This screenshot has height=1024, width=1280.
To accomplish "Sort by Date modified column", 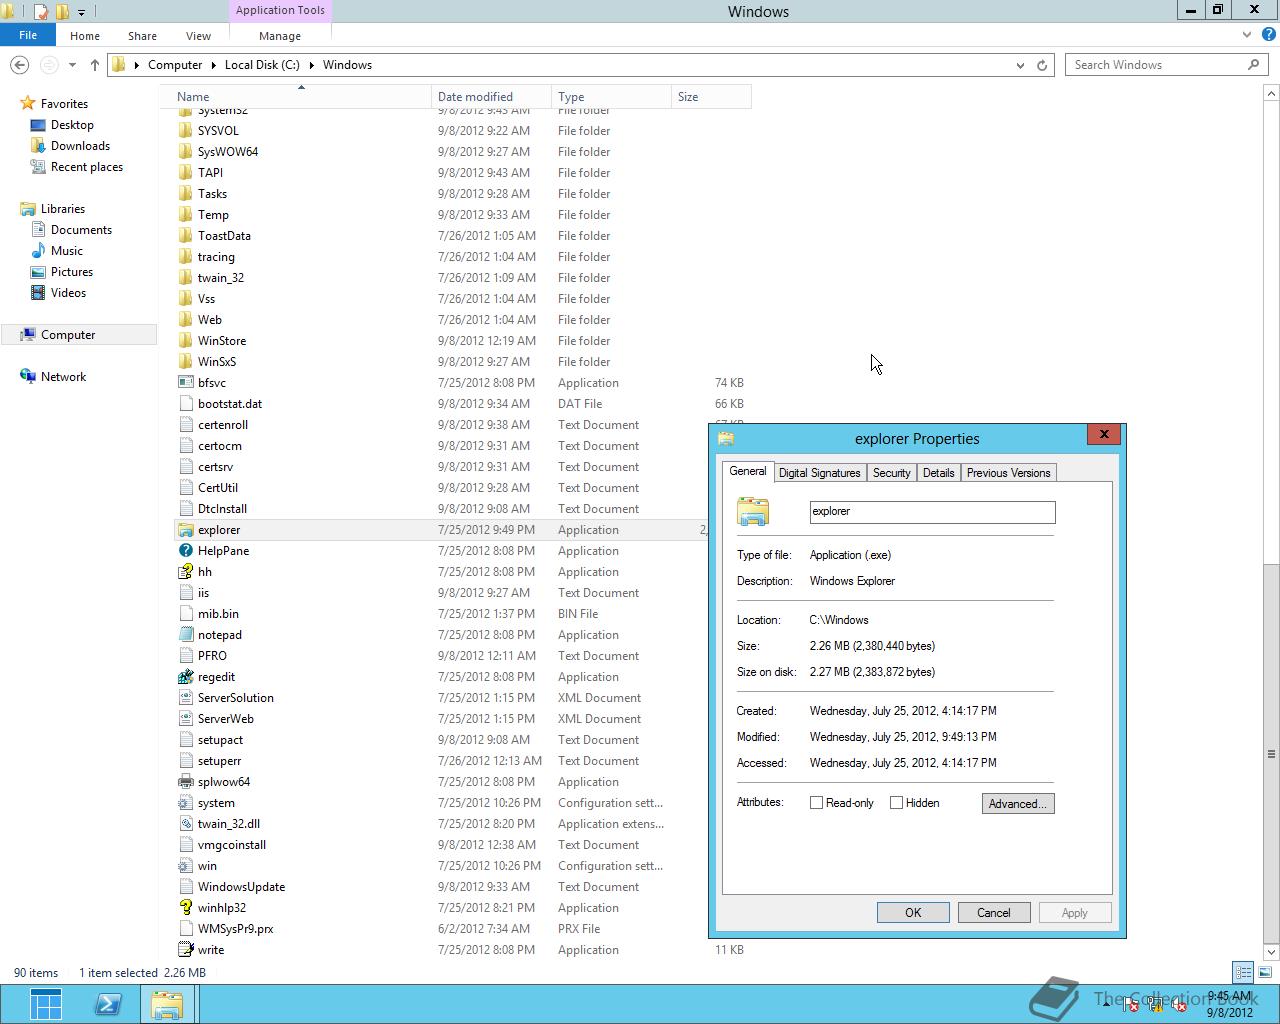I will point(491,97).
